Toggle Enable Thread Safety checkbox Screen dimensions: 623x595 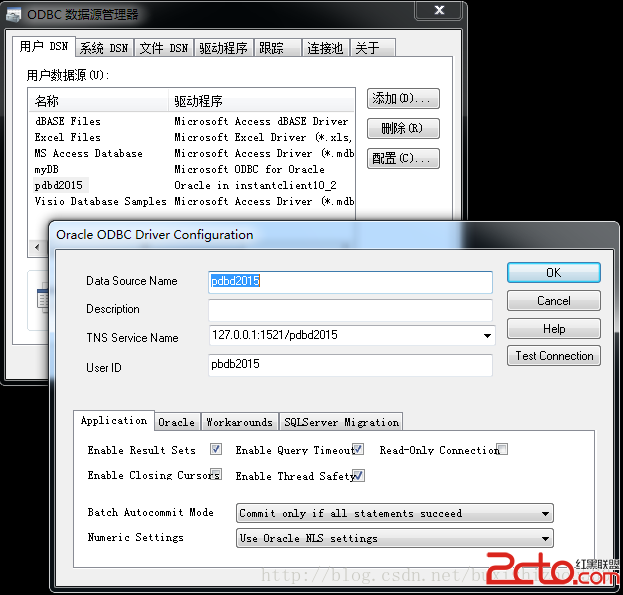(359, 475)
